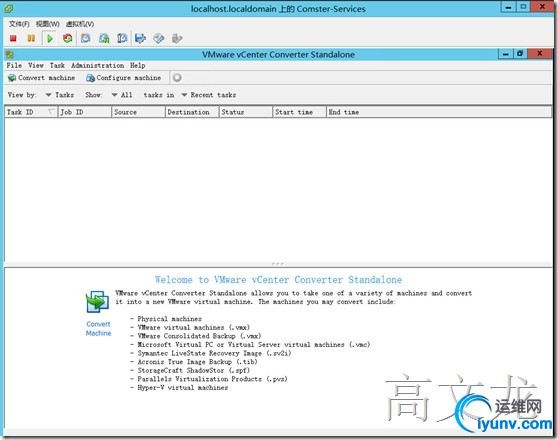558x440 pixels.
Task: Click 'VMware Consolidated Backup (.vmx)' text
Action: click(x=199, y=336)
